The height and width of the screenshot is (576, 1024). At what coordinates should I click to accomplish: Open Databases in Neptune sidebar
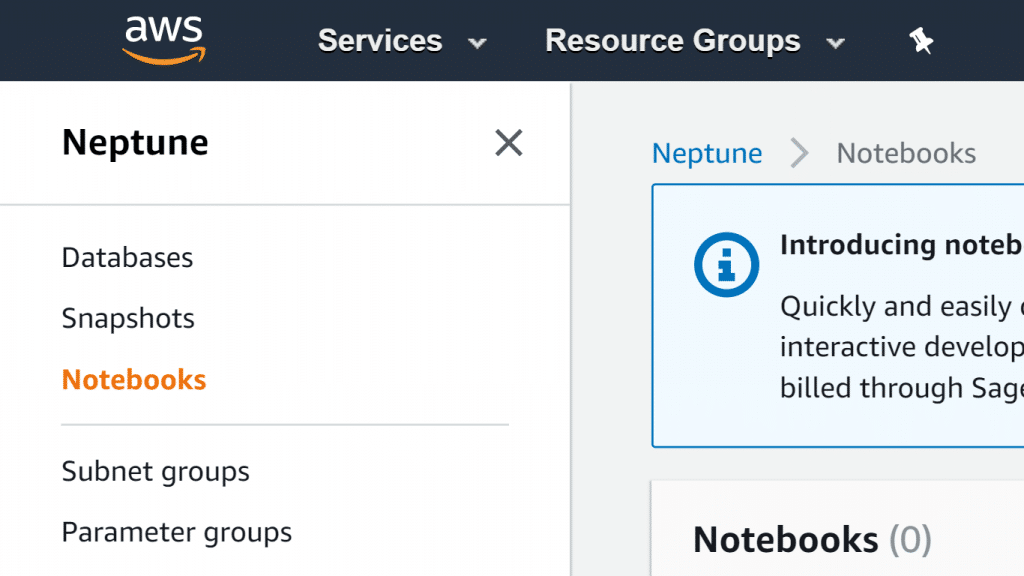[x=127, y=258]
